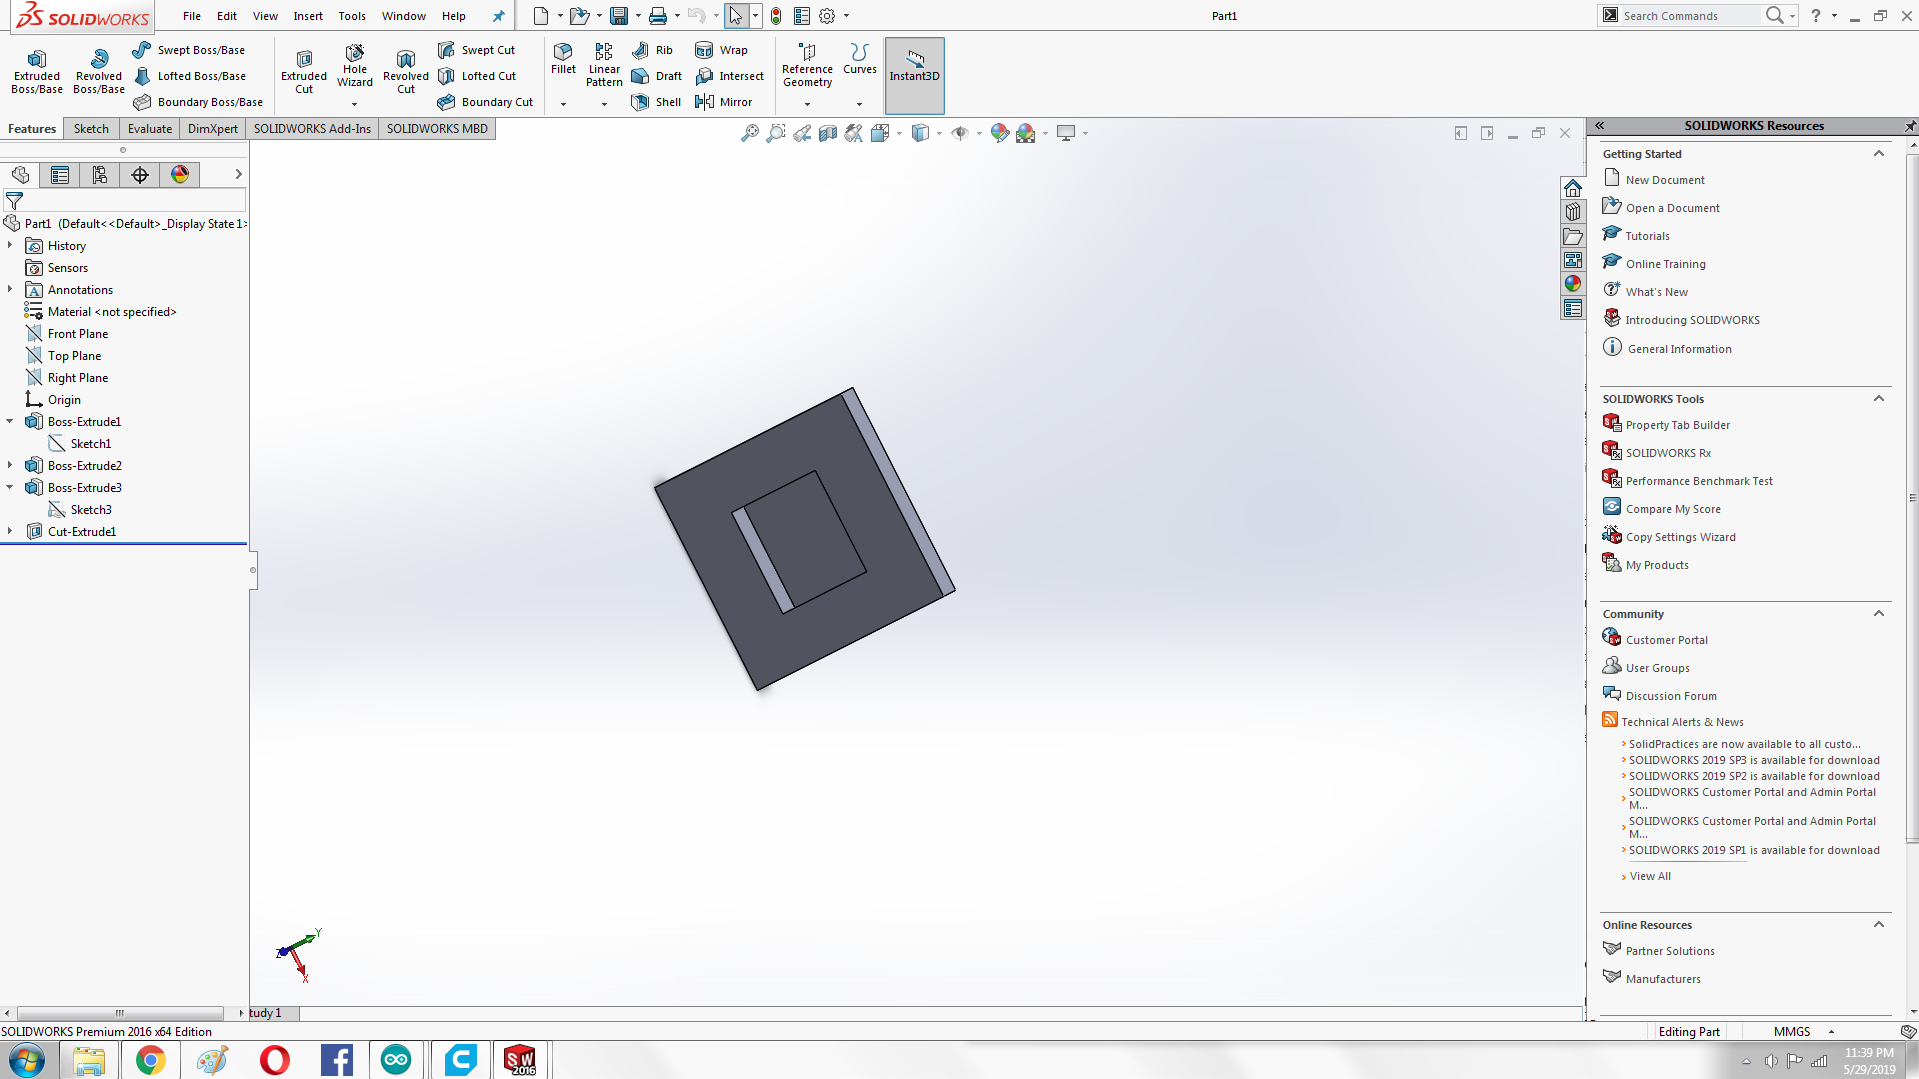
Task: Select the Extruded Boss/Base tool
Action: 37,72
